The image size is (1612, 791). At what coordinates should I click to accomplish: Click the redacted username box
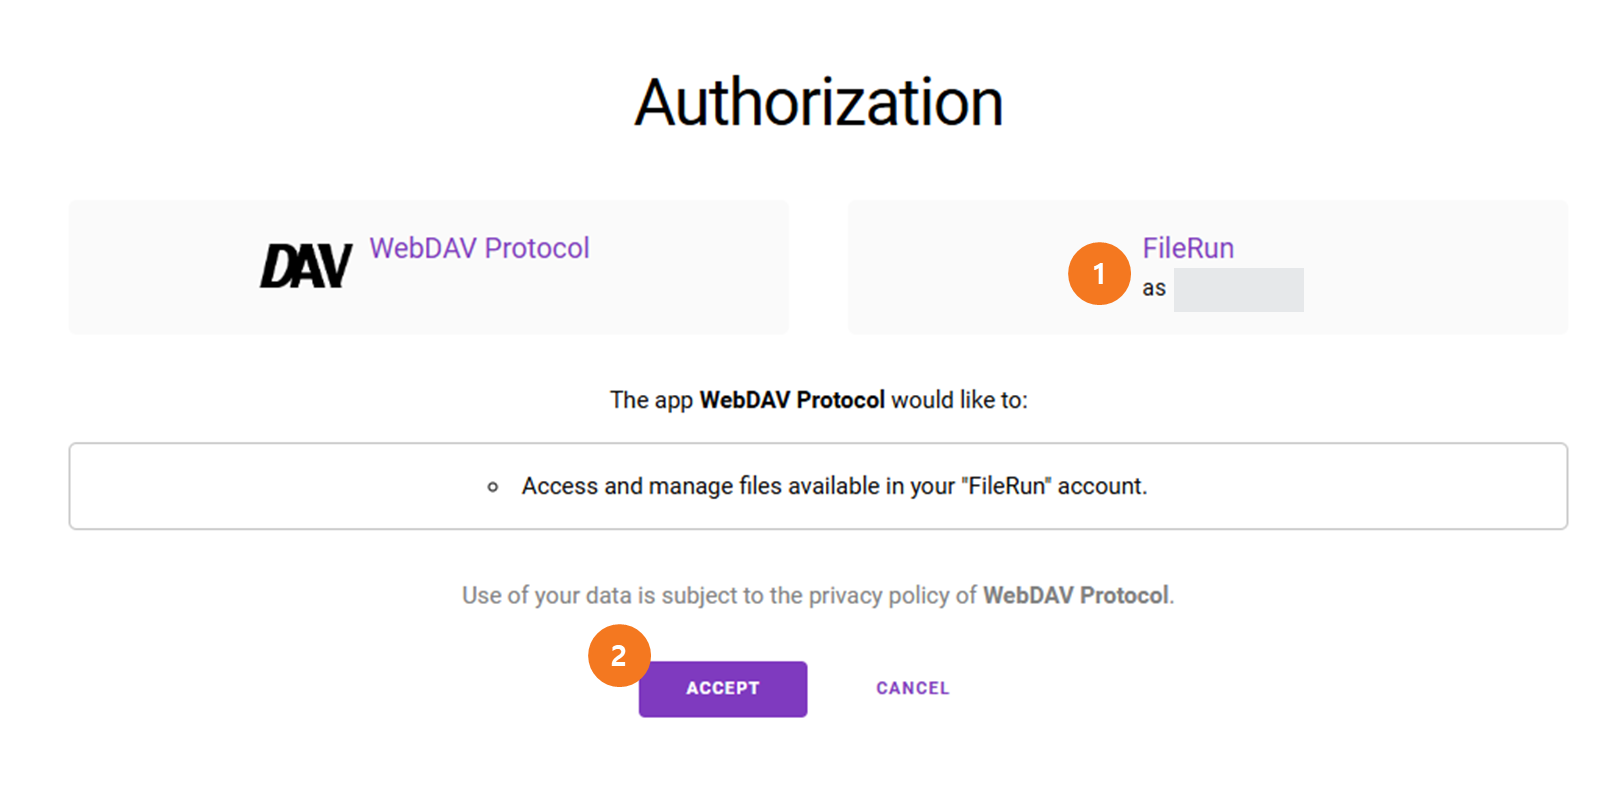point(1238,290)
